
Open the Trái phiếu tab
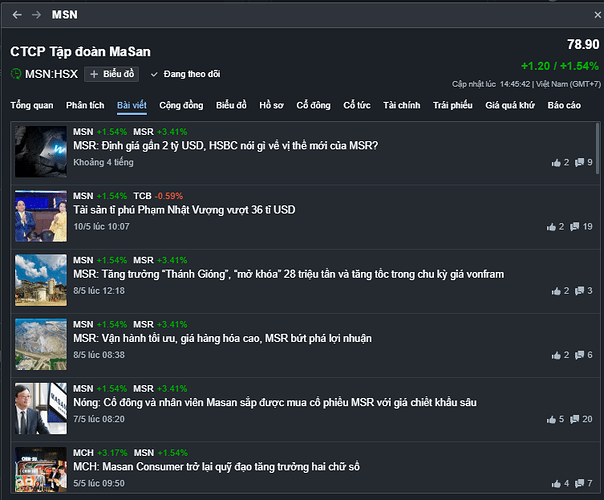coord(453,105)
